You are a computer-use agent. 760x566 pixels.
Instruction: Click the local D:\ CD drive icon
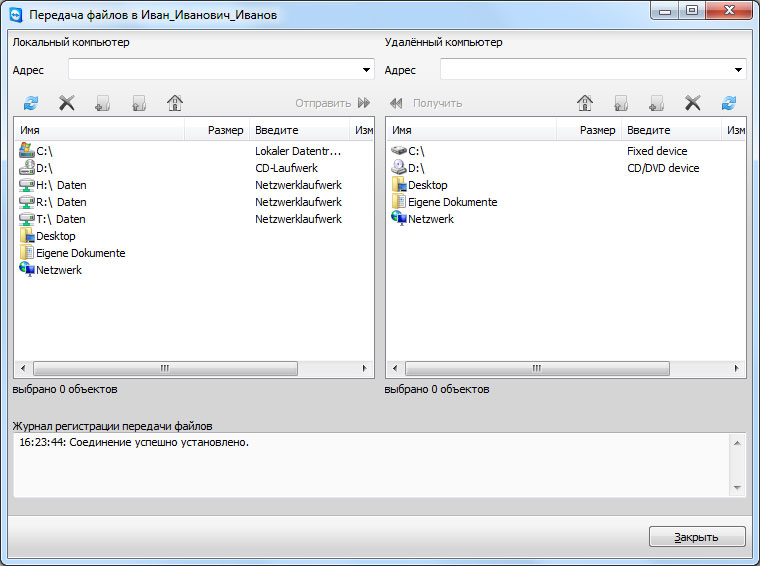(x=27, y=168)
